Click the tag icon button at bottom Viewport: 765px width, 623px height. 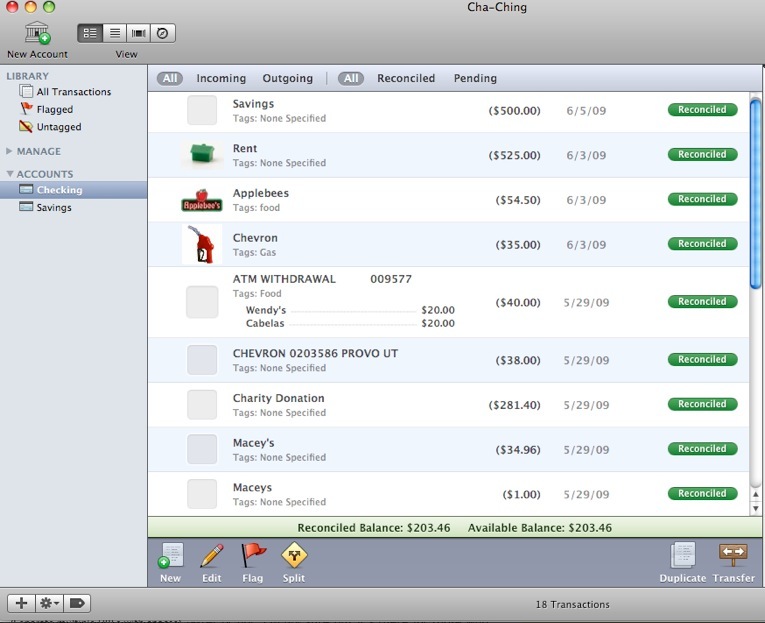click(x=77, y=603)
